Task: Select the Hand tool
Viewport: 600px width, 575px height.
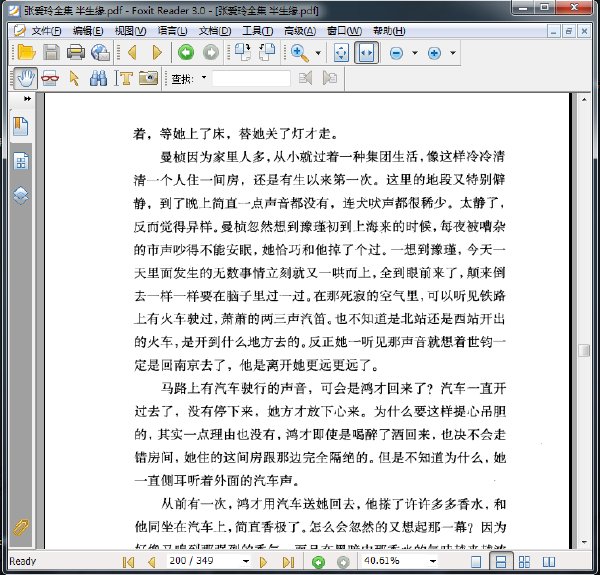Action: point(26,78)
